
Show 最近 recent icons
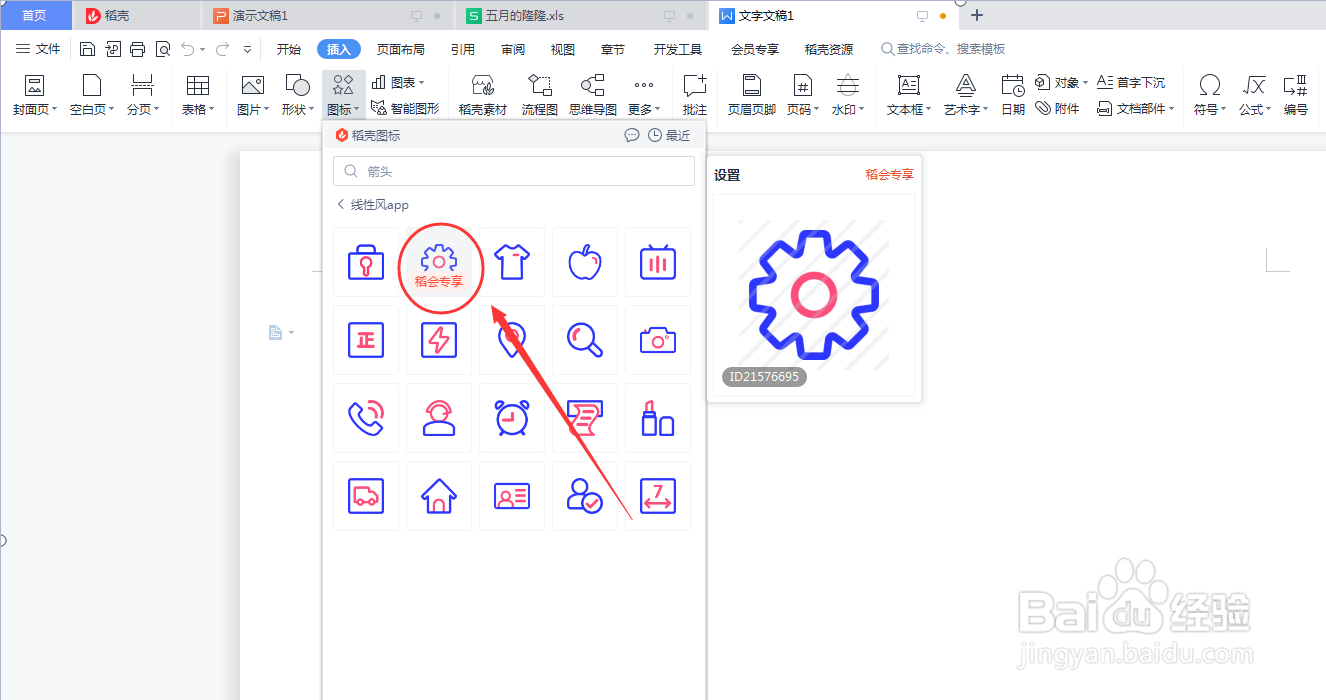669,135
